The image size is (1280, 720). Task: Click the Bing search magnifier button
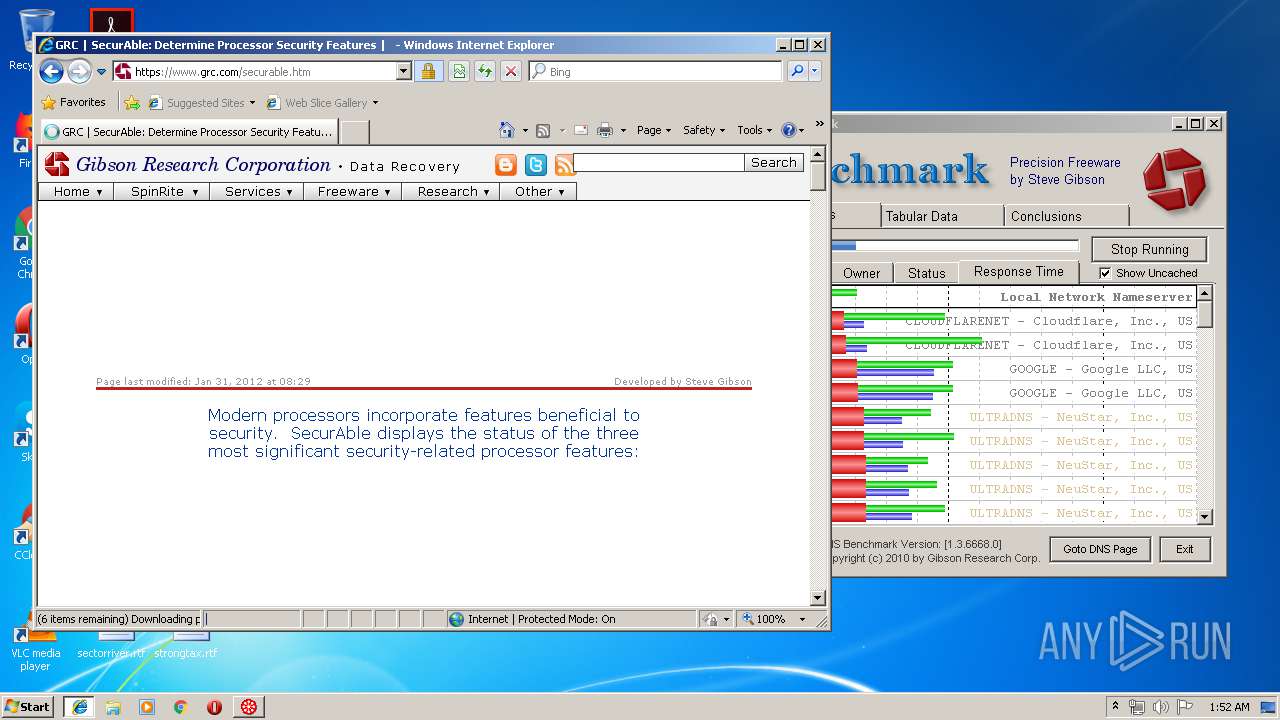pyautogui.click(x=797, y=71)
